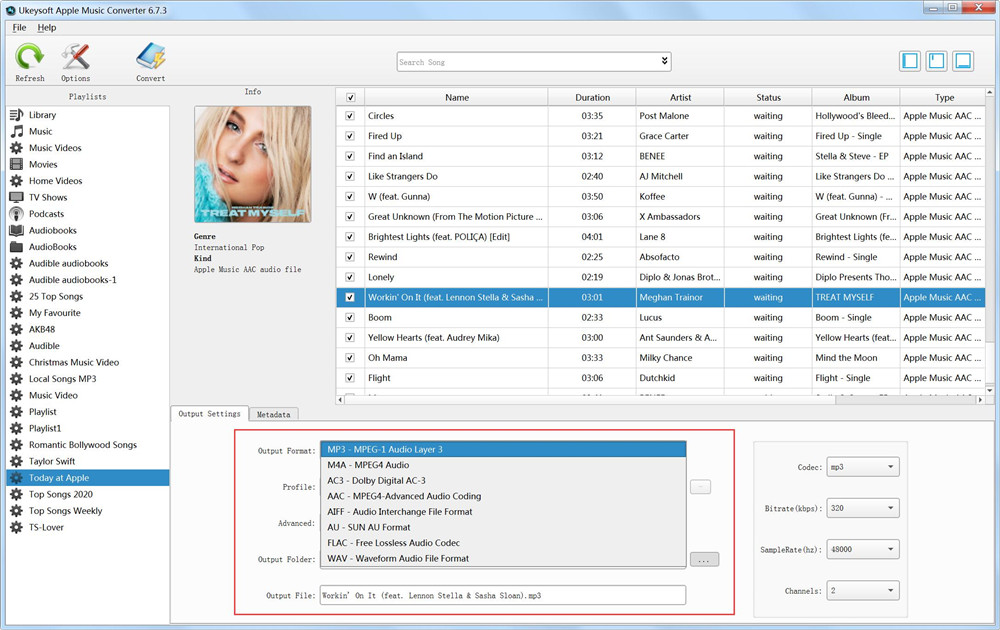Toggle checkbox for Find an Island
Viewport: 1000px width, 630px height.
pyautogui.click(x=349, y=156)
